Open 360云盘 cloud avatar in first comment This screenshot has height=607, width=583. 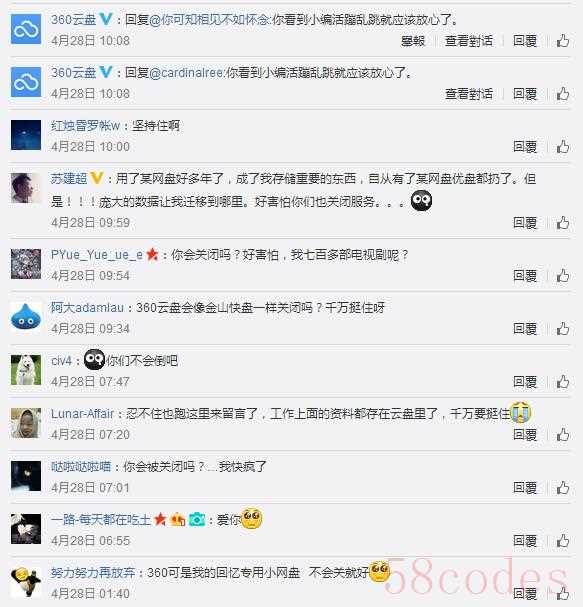26,29
